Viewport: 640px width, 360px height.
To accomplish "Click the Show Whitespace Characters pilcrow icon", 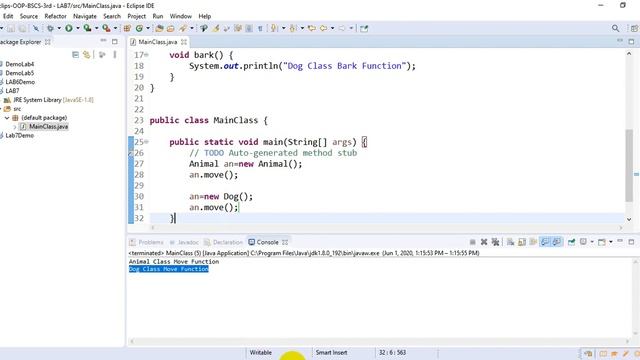I will (x=260, y=28).
